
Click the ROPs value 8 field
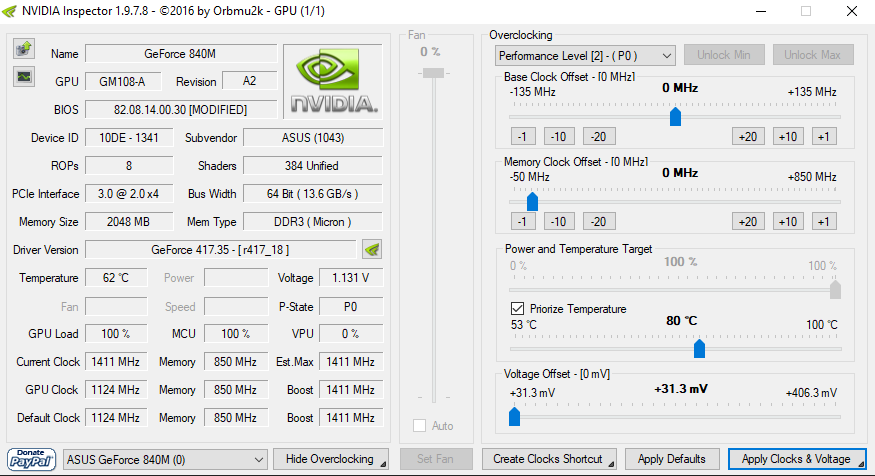pos(129,166)
